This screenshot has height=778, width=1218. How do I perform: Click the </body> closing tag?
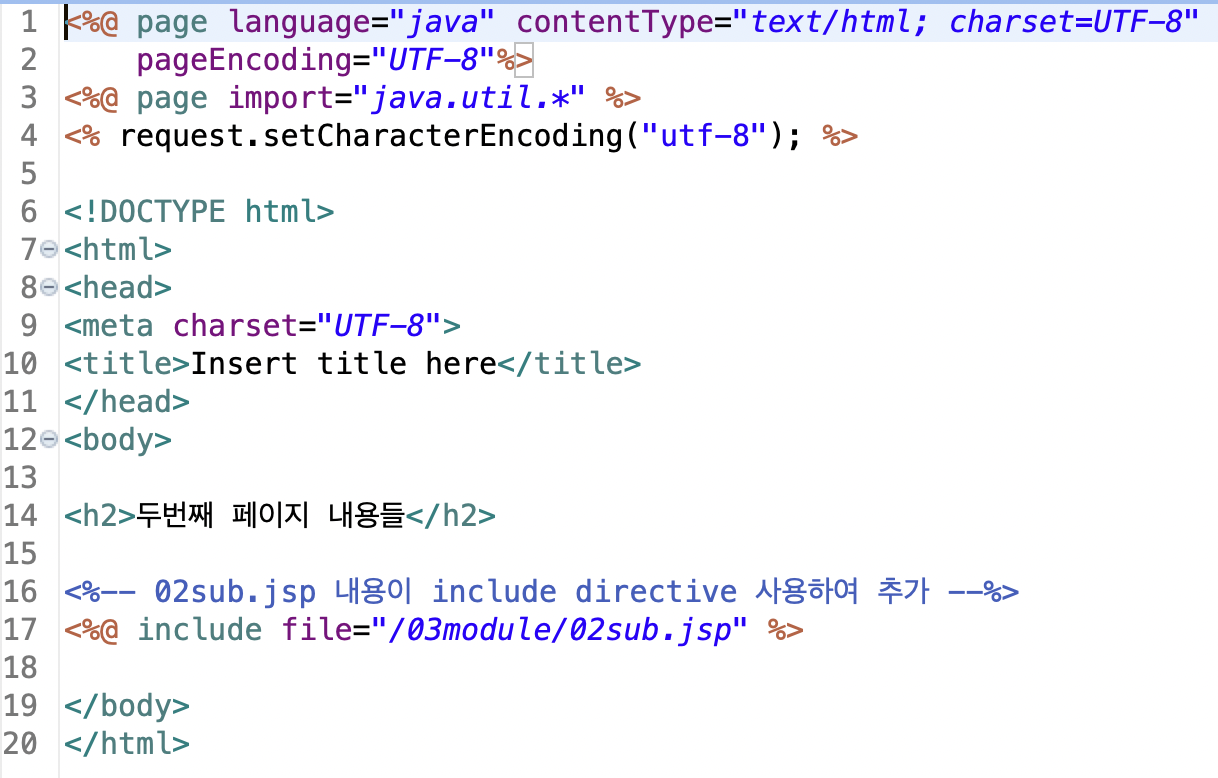128,706
